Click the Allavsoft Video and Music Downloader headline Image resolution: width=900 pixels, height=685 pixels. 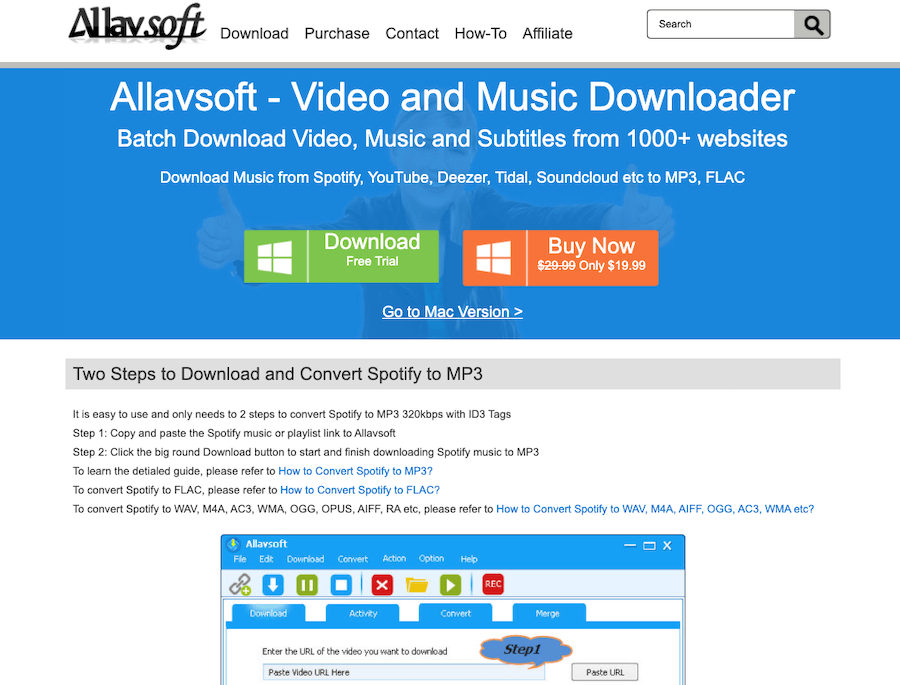[x=452, y=96]
